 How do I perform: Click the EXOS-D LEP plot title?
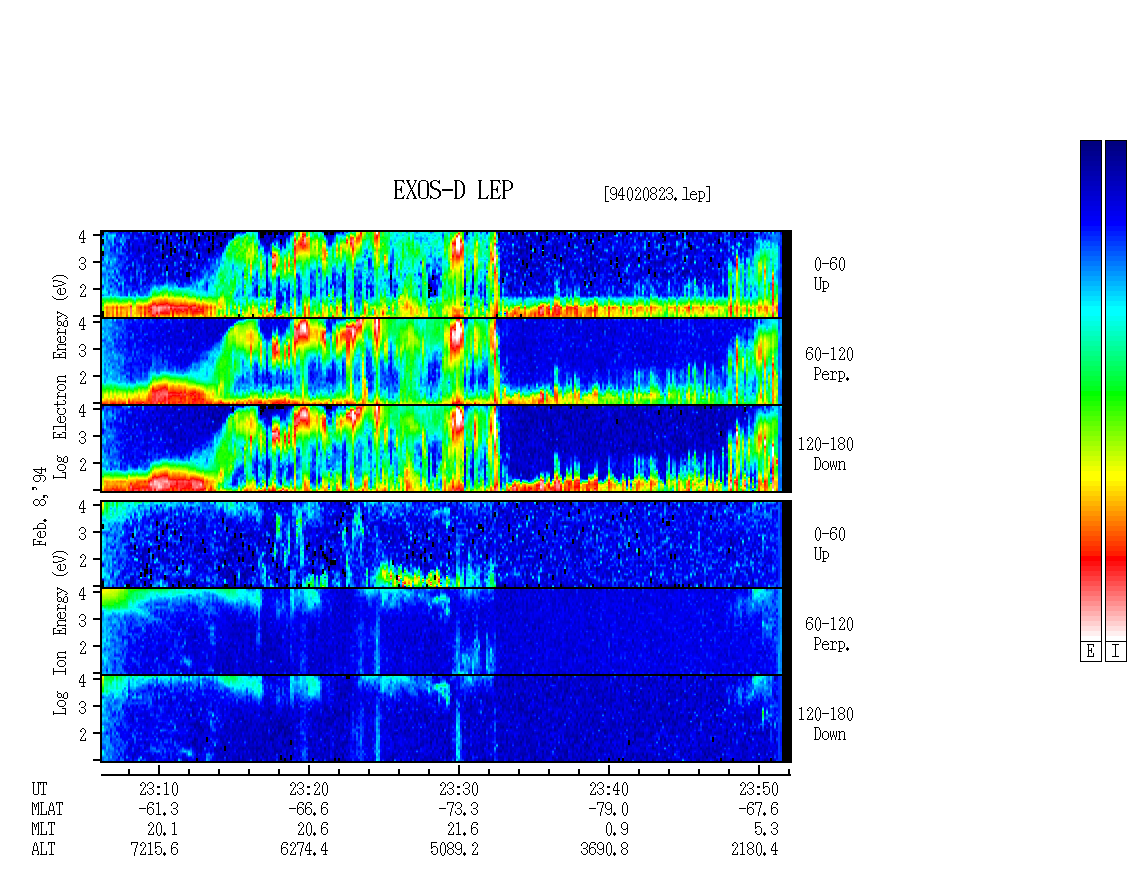[x=453, y=190]
